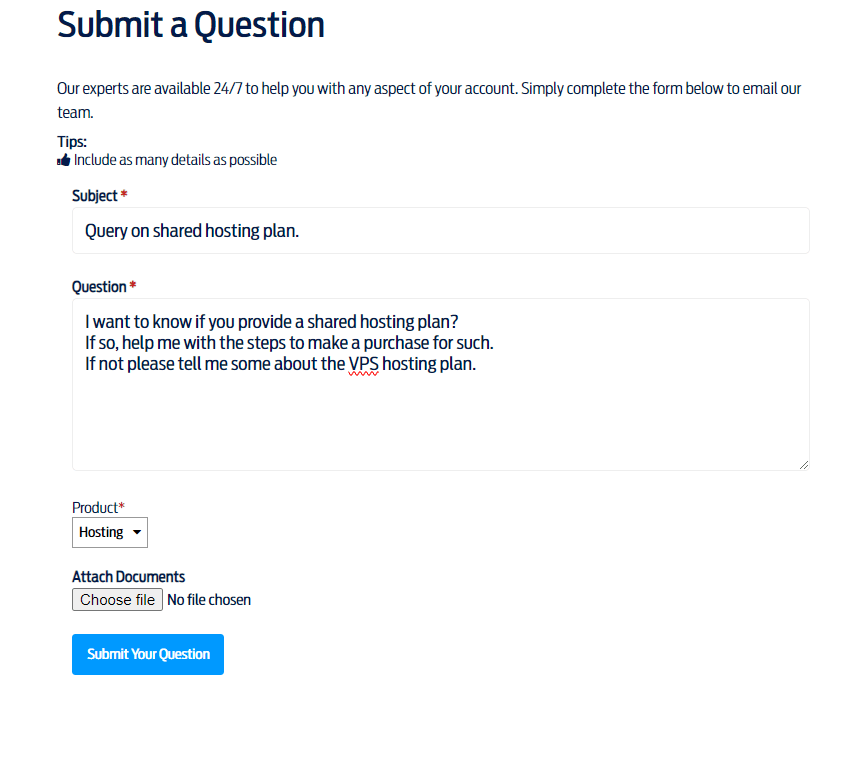Click the Choose file button

117,599
